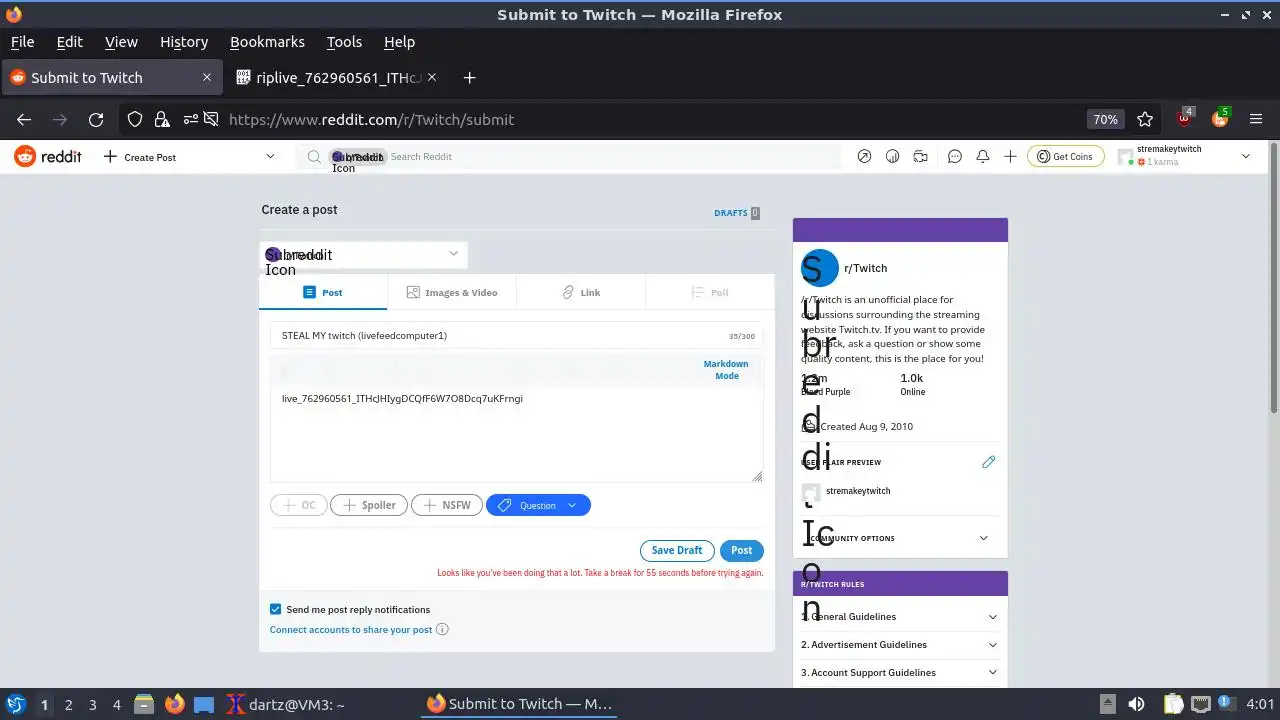Open the File menu
This screenshot has height=720, width=1280.
(22, 42)
